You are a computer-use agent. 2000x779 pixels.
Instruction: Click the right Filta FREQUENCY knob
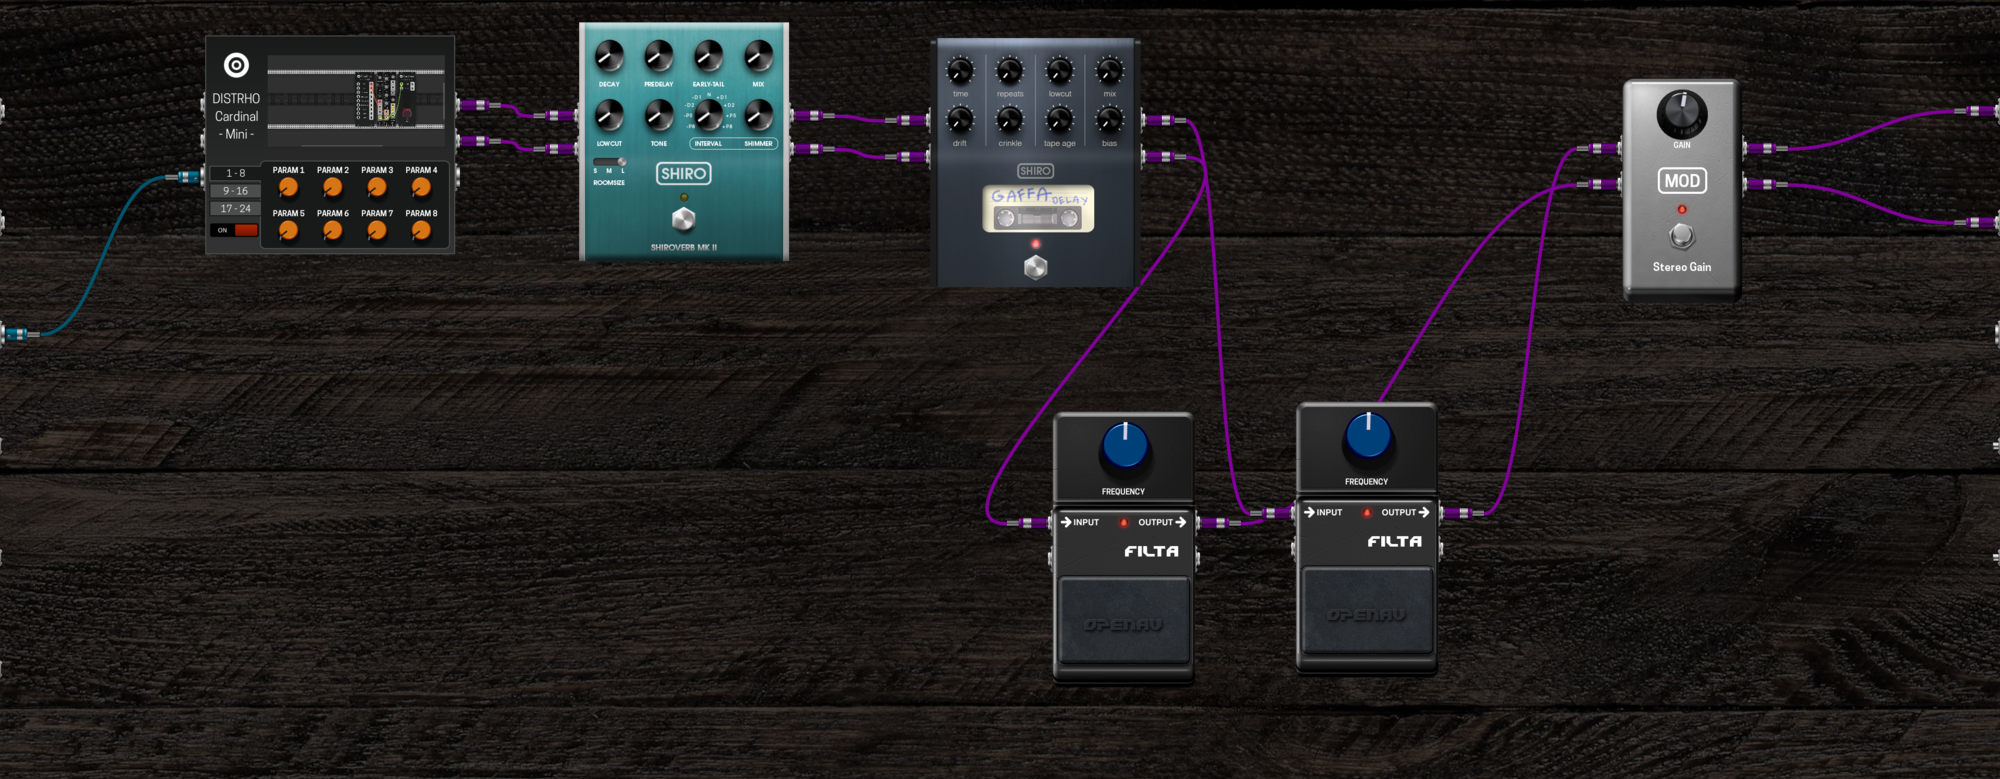[1368, 437]
